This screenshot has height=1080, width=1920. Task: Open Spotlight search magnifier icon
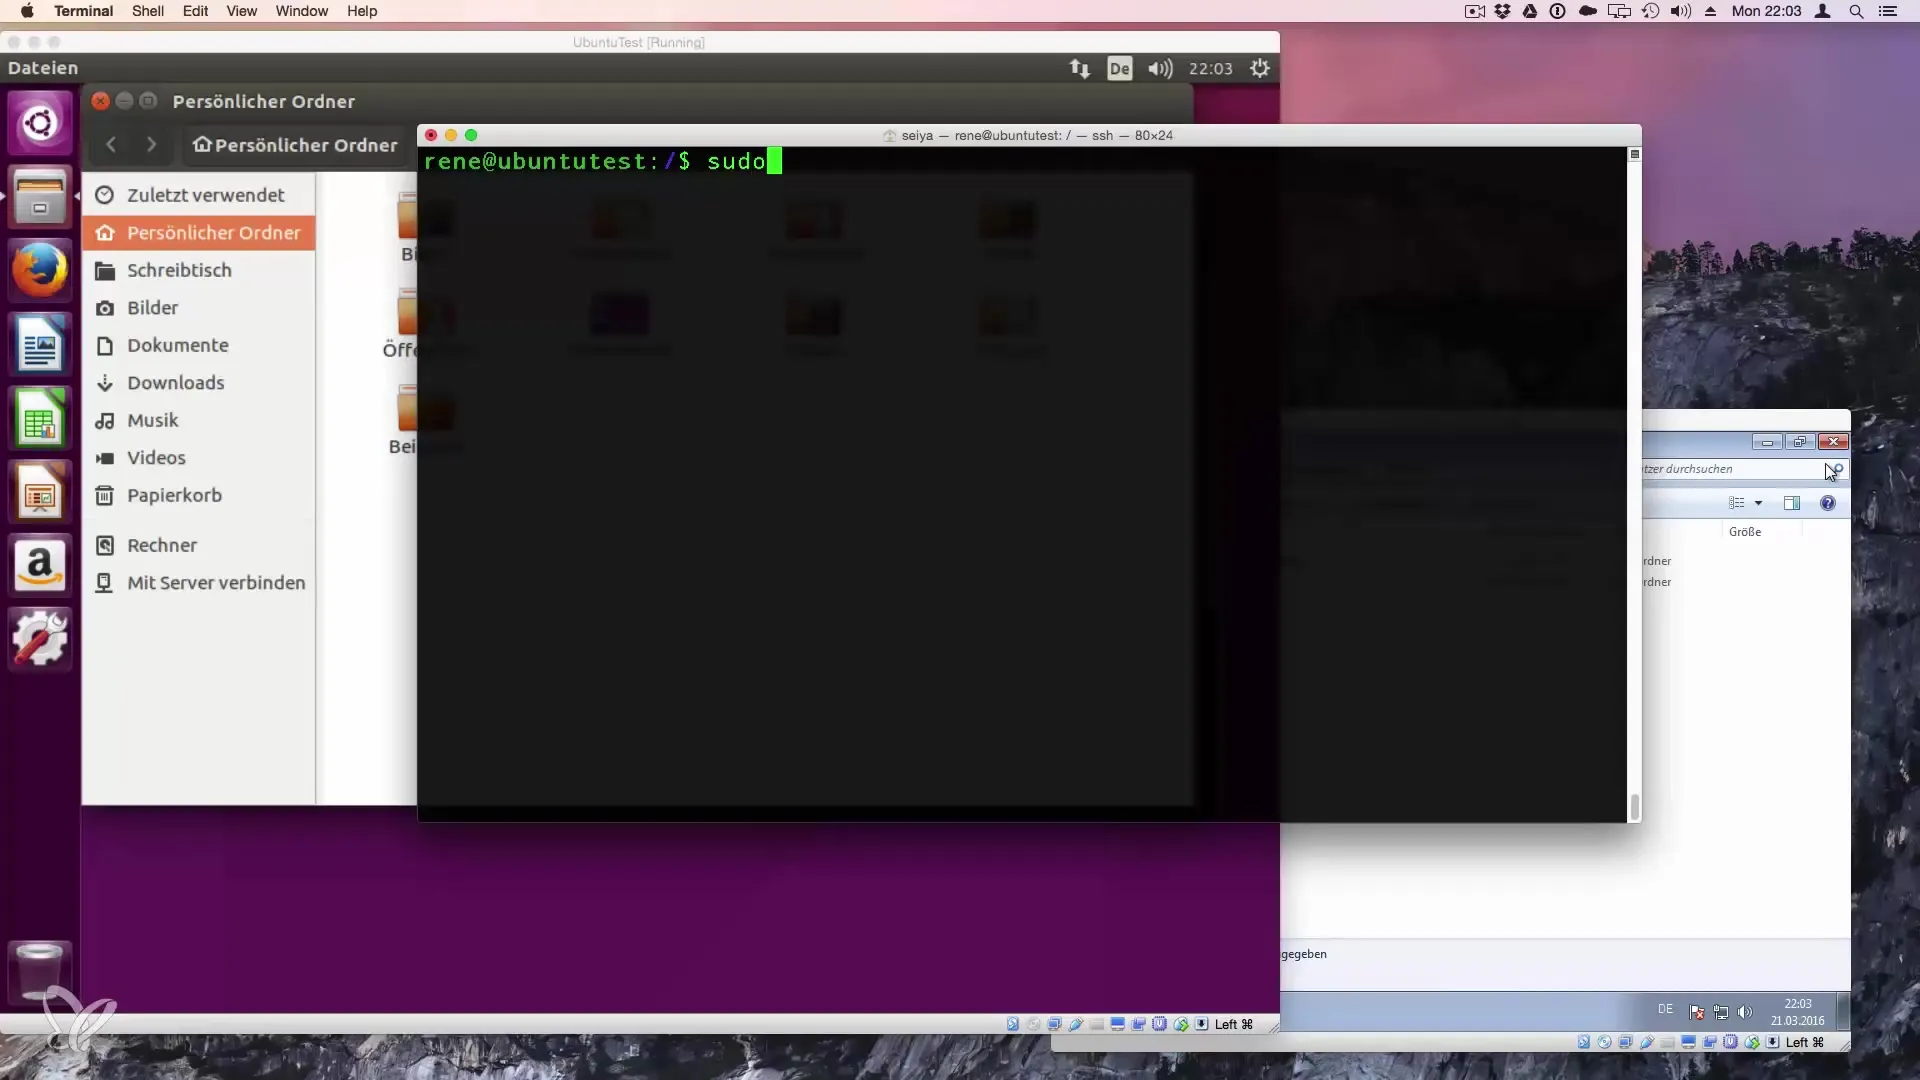click(x=1856, y=11)
